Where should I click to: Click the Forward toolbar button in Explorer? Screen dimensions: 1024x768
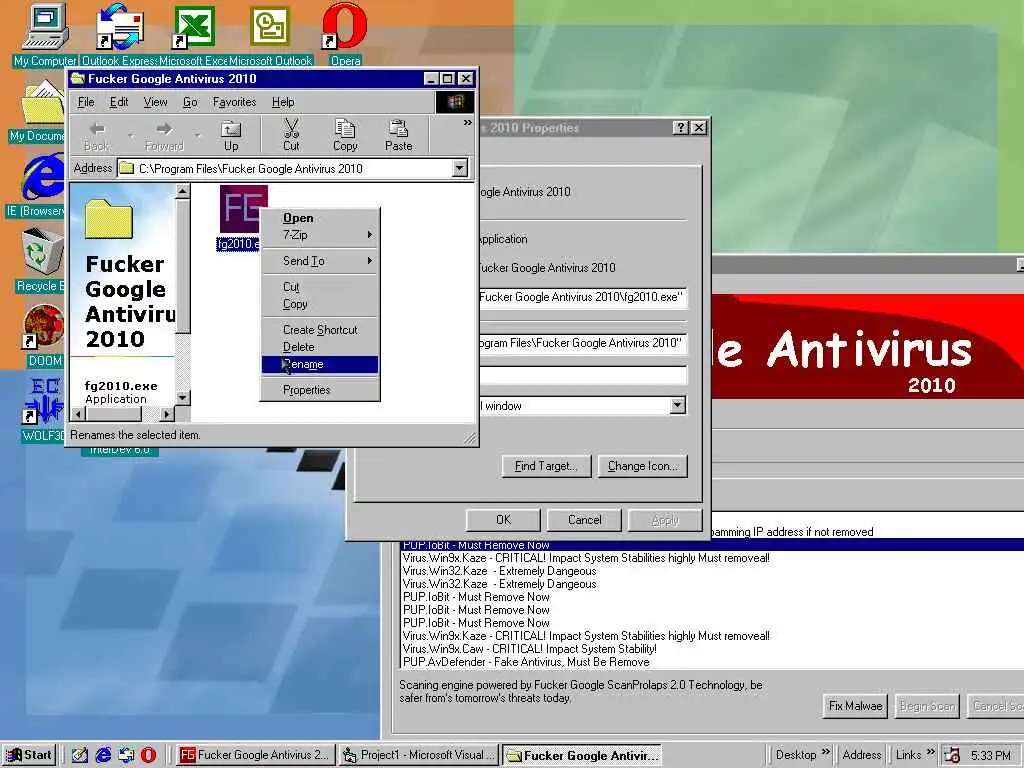(164, 136)
